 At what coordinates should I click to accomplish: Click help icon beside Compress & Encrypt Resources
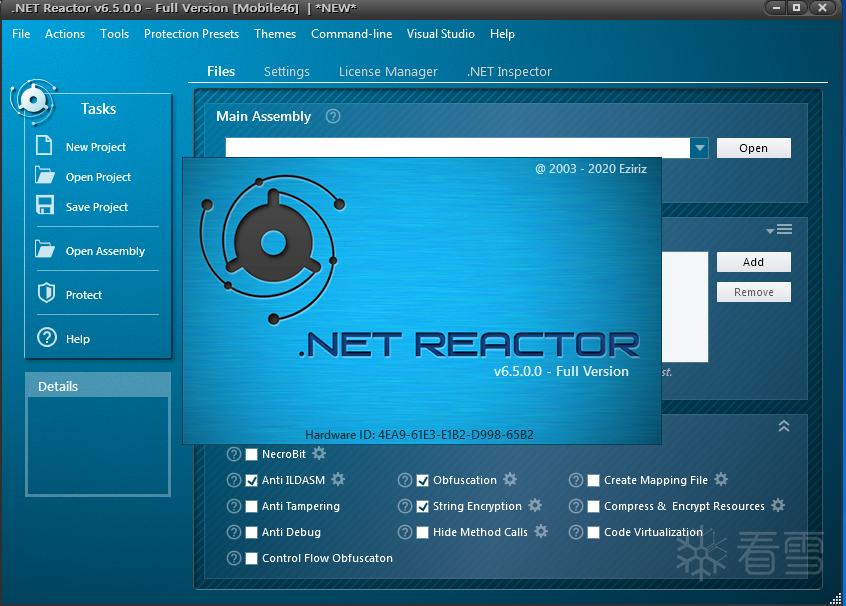coord(576,506)
